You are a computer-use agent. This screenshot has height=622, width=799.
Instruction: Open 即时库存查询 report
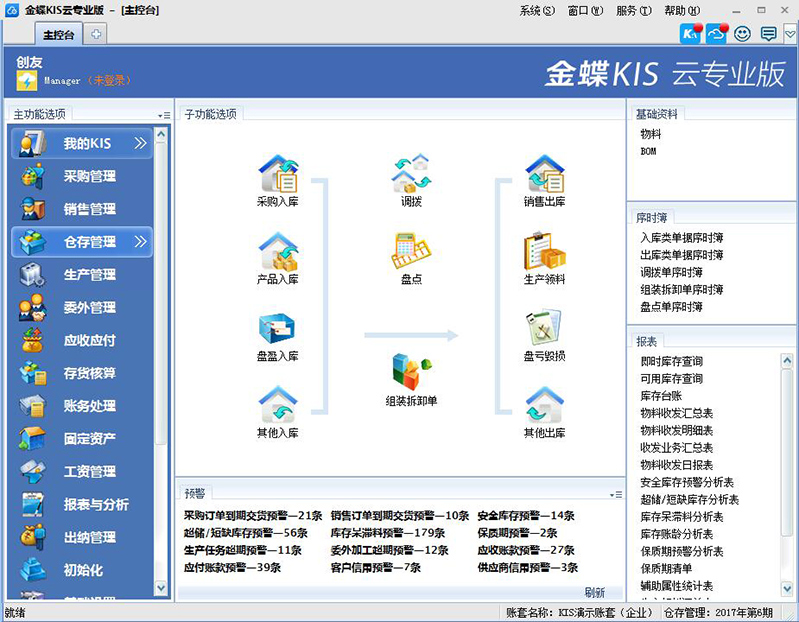tap(672, 362)
